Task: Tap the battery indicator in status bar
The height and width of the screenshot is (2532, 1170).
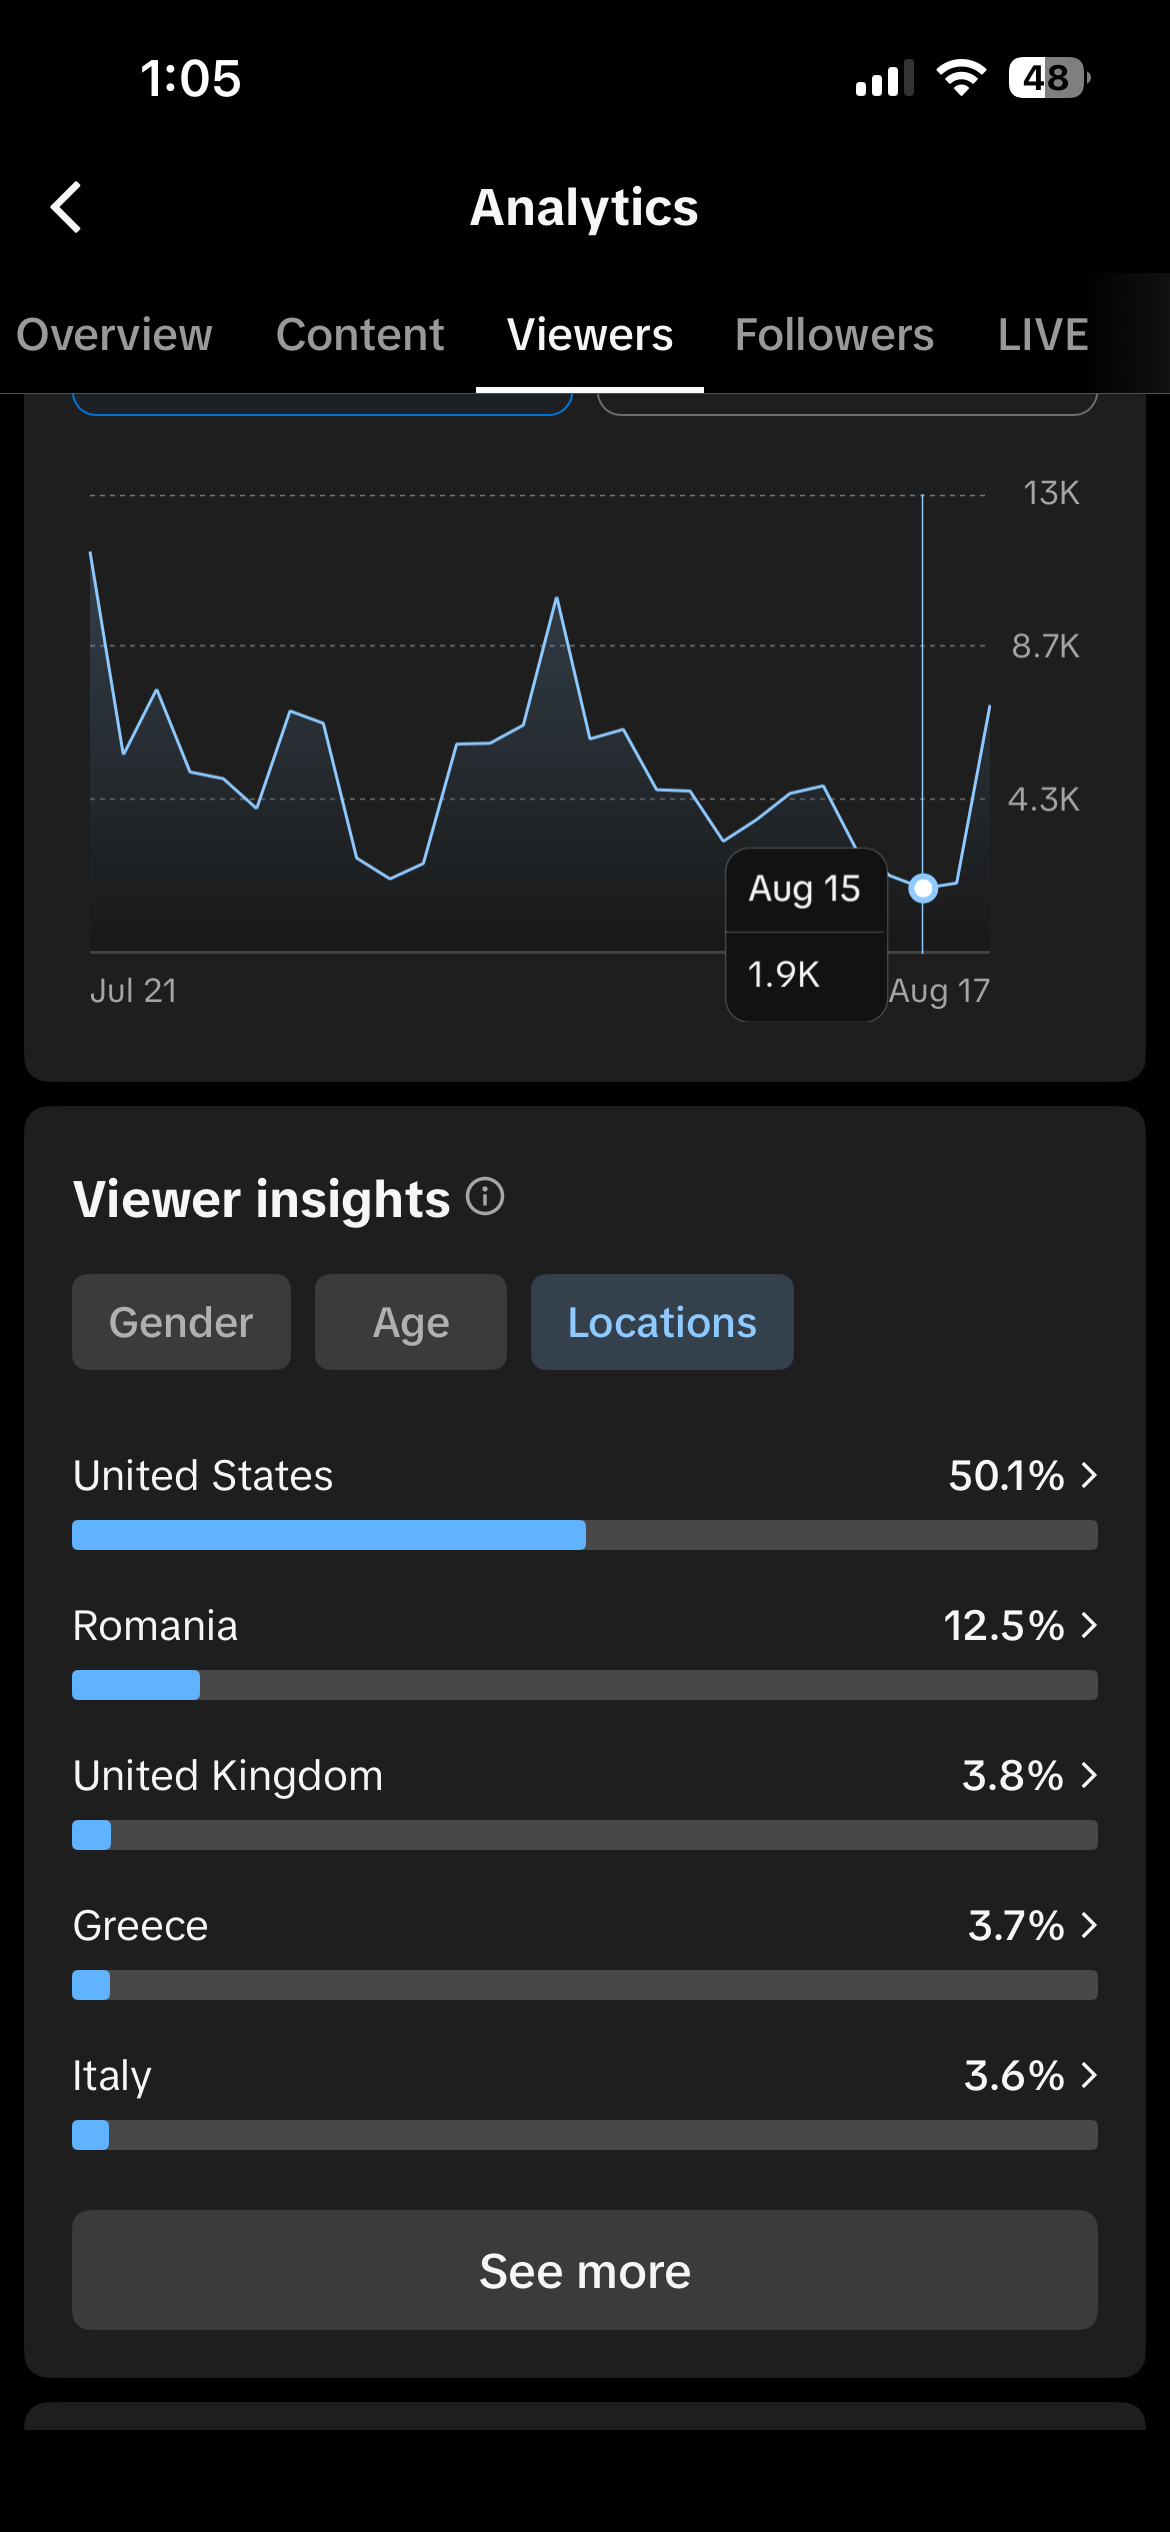Action: [1049, 78]
